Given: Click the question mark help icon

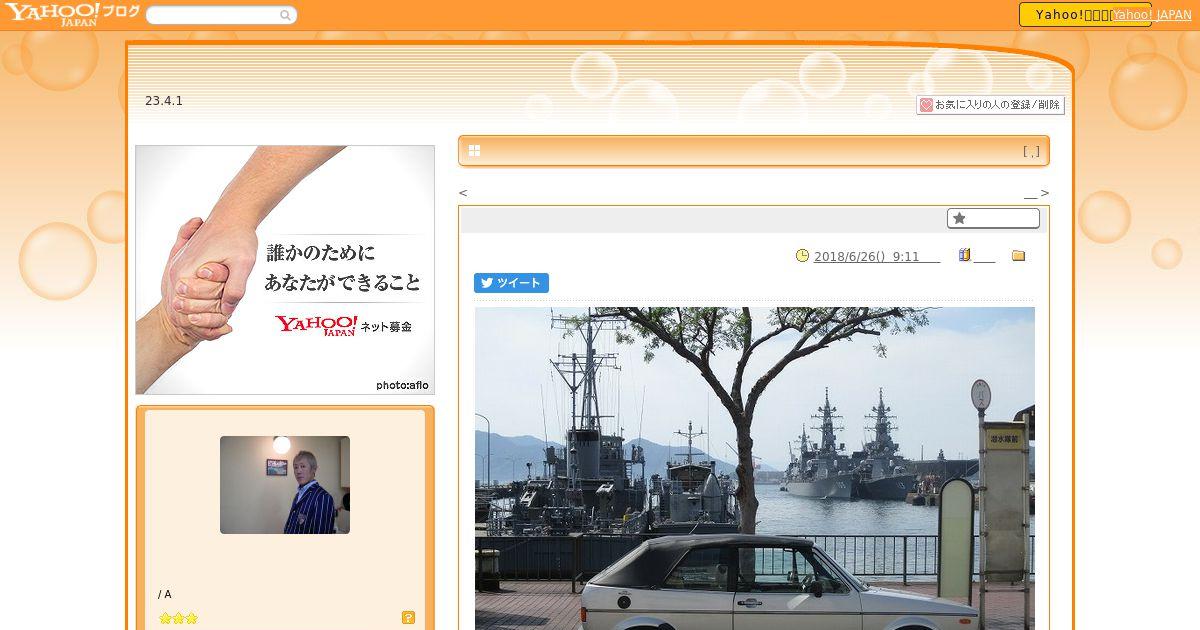Looking at the screenshot, I should click(408, 618).
